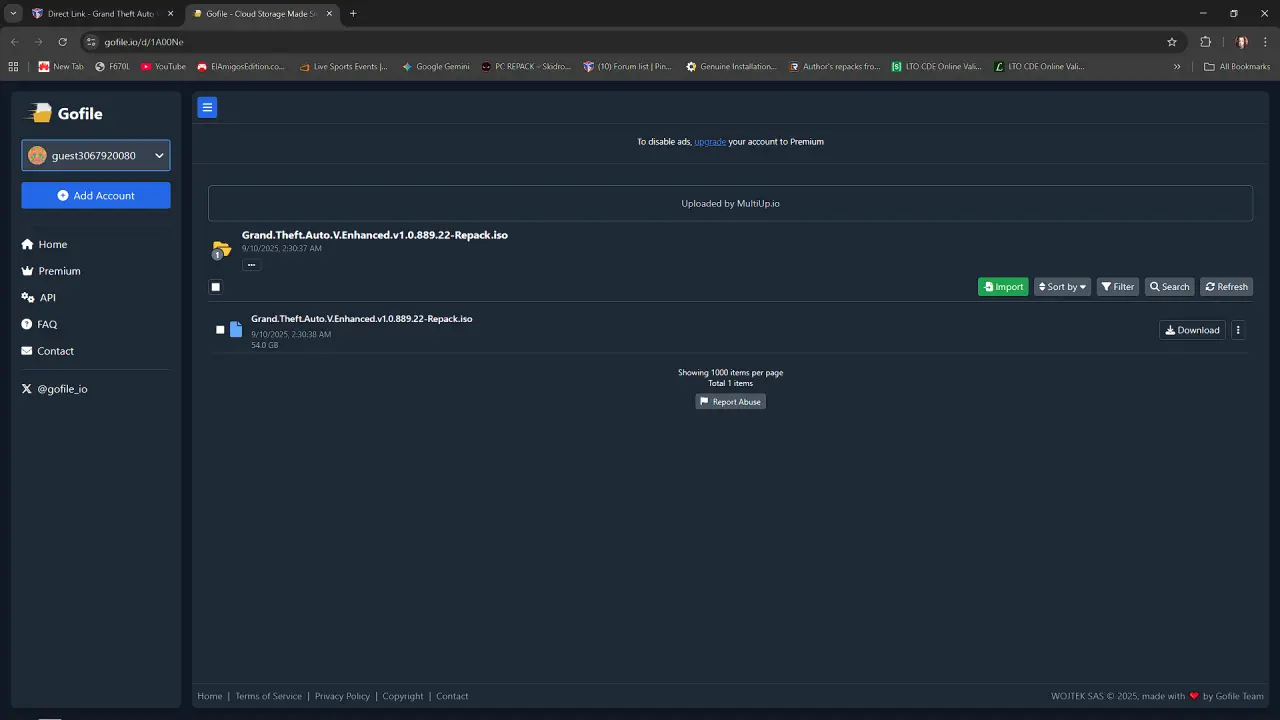Toggle the sidebar with the blue hamburger button

click(x=207, y=108)
